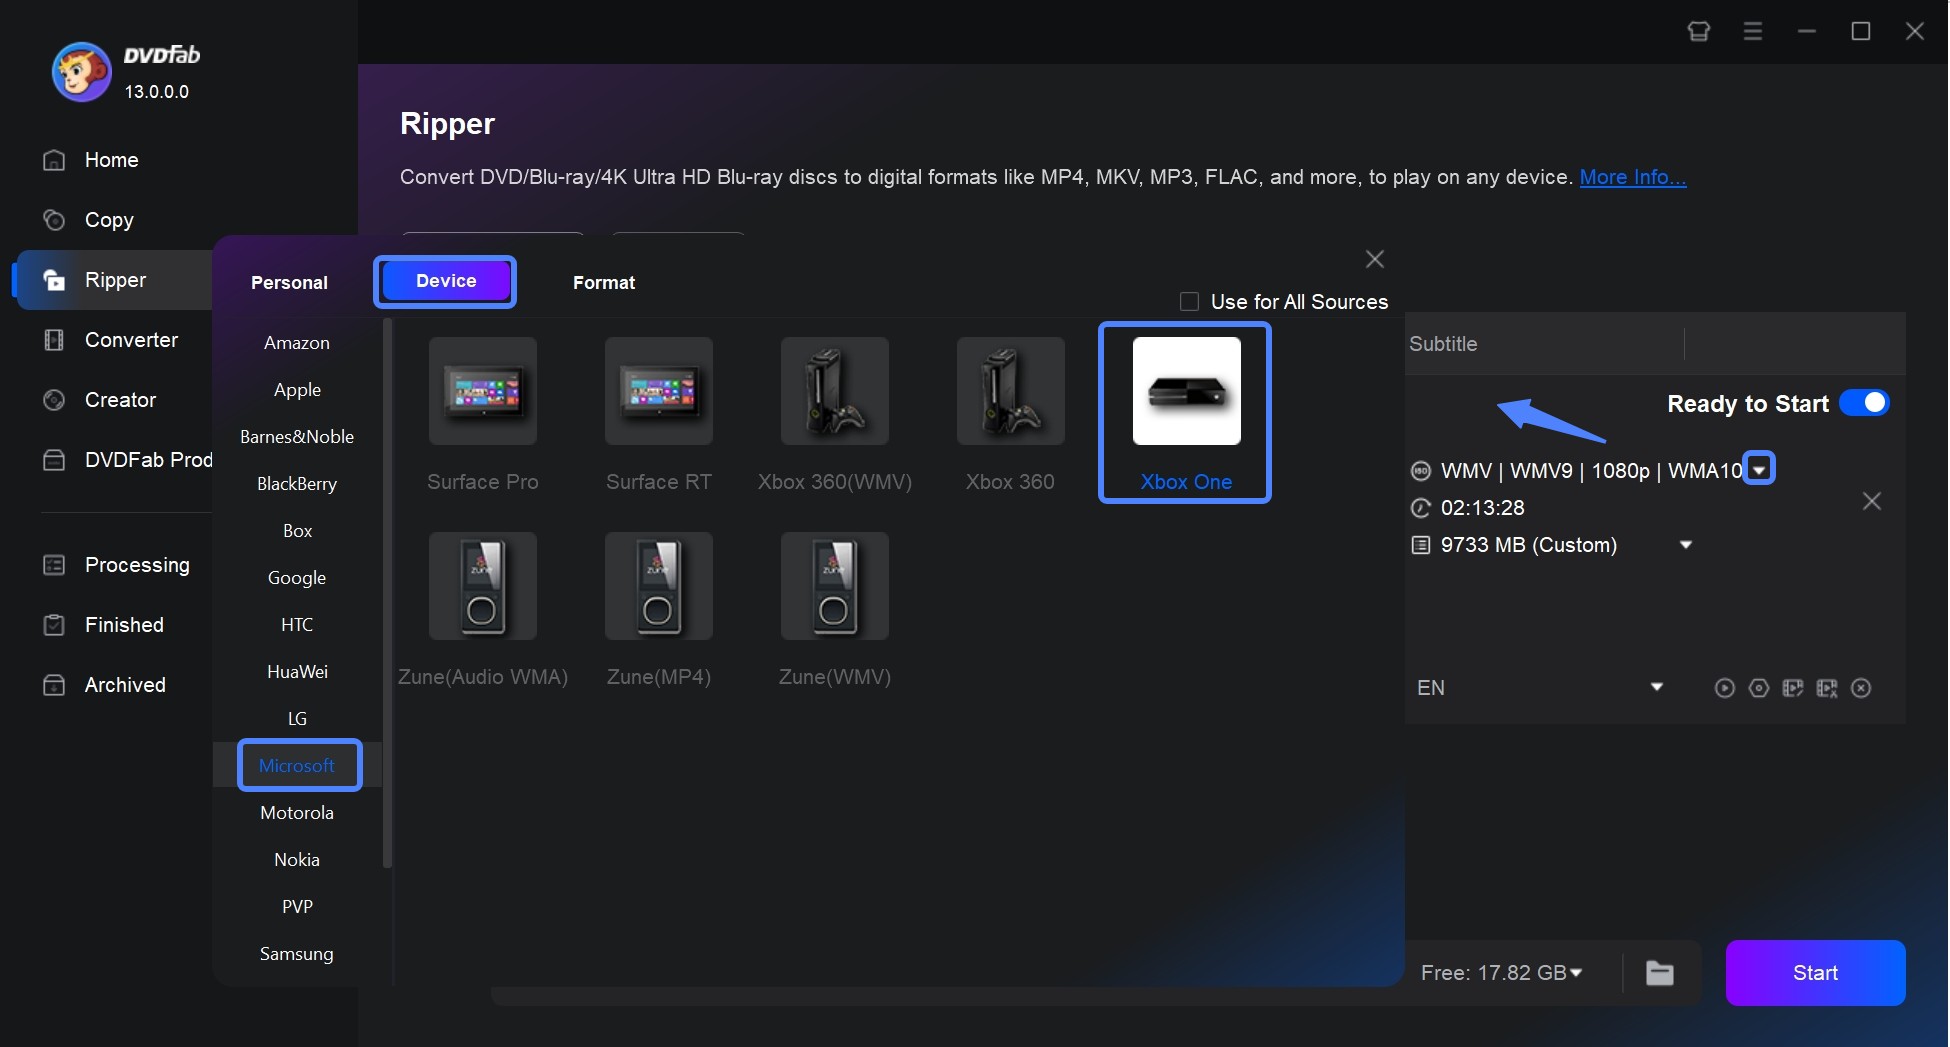Click the Subtitle column header

pyautogui.click(x=1443, y=344)
